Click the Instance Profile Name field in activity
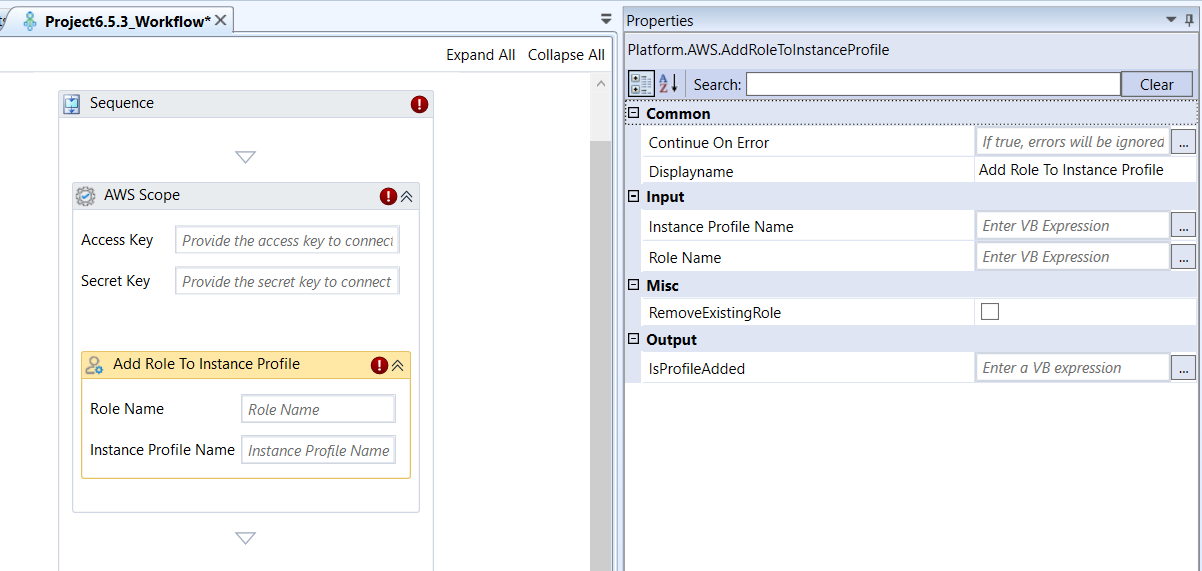 pos(318,450)
